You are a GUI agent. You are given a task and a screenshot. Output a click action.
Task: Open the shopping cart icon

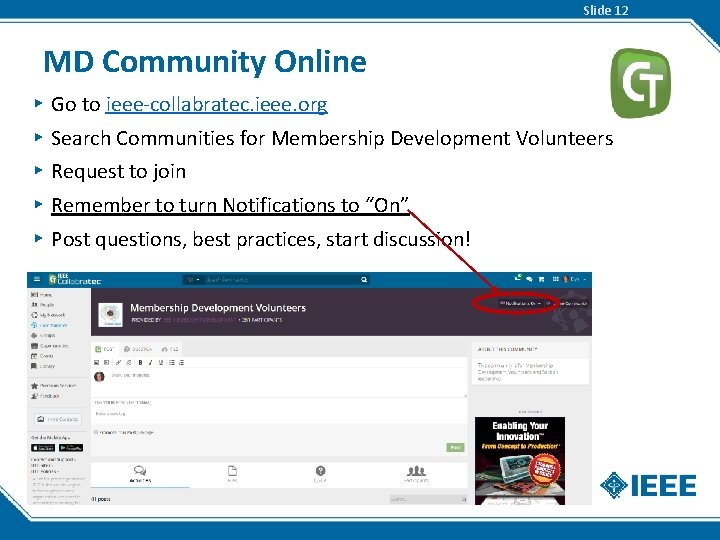[x=541, y=279]
